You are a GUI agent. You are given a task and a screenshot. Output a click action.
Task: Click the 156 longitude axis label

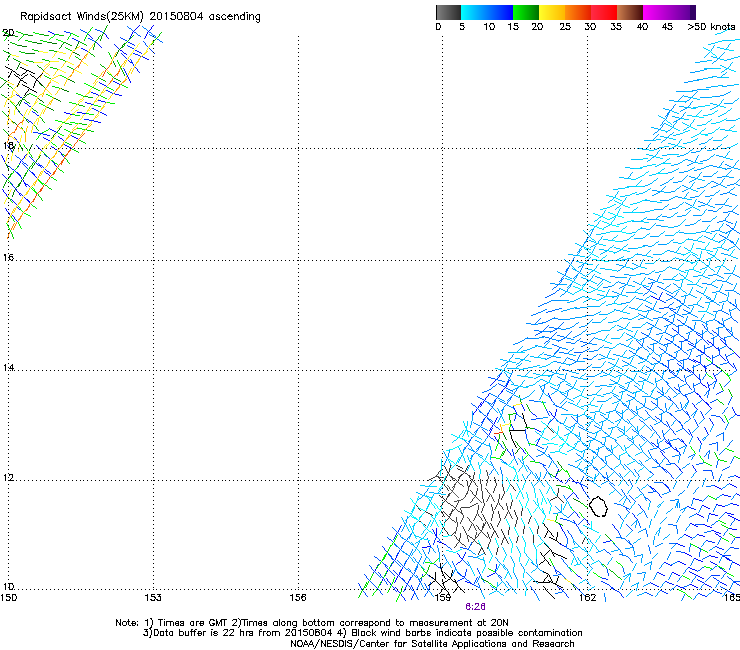(x=298, y=598)
